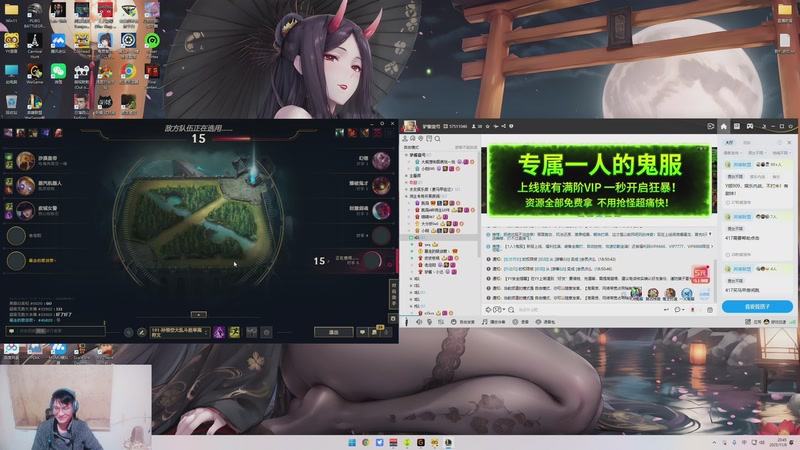Open the Carnival Hunt desktop shortcut
The image size is (800, 450).
click(34, 43)
